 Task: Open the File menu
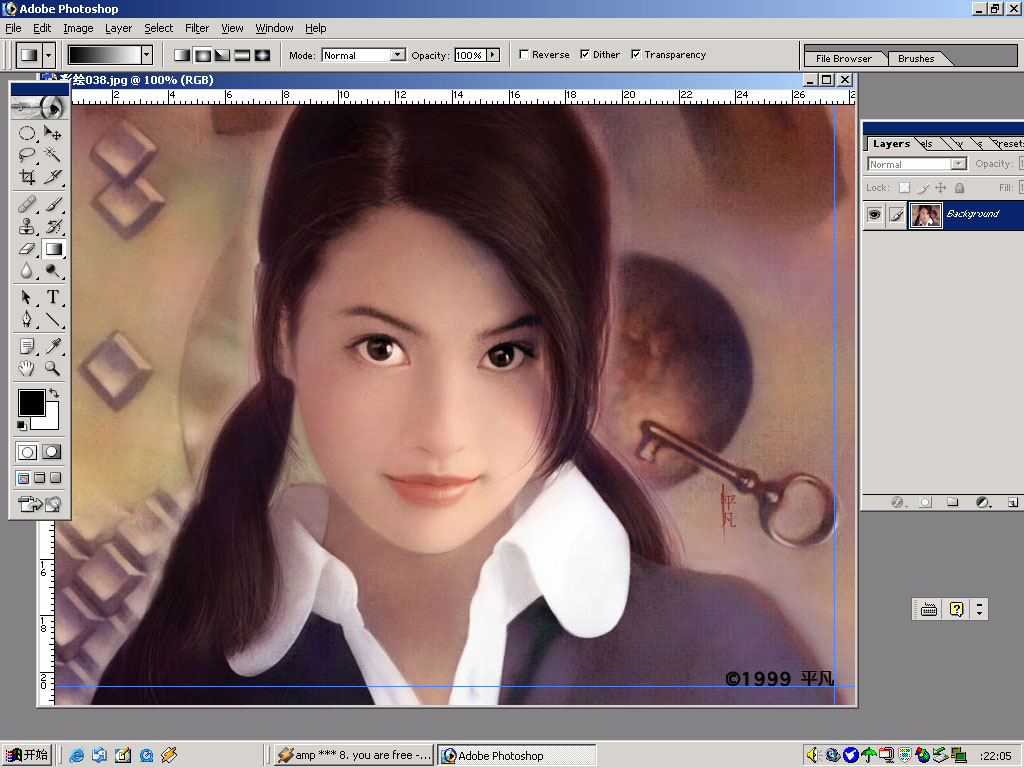[x=13, y=28]
